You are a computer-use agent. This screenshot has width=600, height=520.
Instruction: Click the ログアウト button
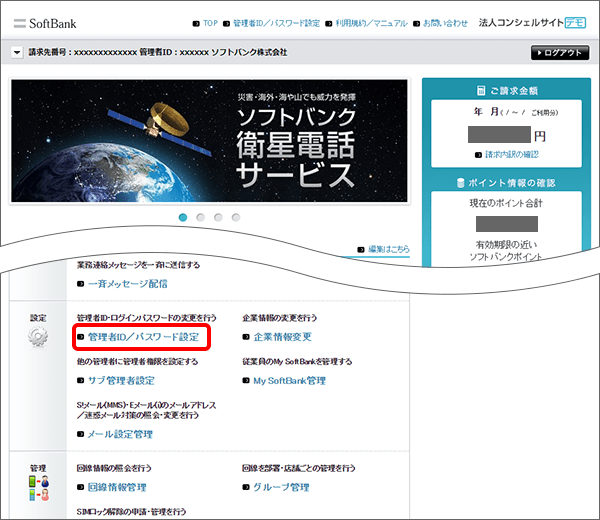click(x=559, y=52)
